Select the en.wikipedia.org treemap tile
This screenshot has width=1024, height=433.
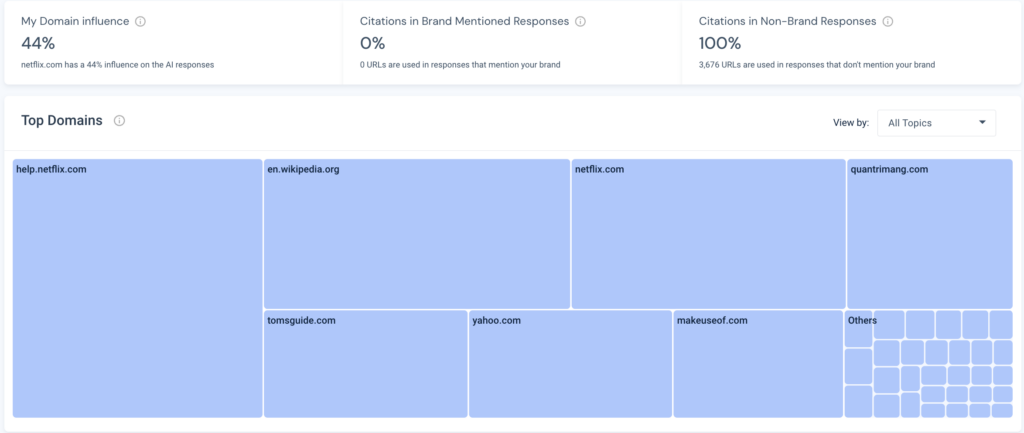(416, 234)
